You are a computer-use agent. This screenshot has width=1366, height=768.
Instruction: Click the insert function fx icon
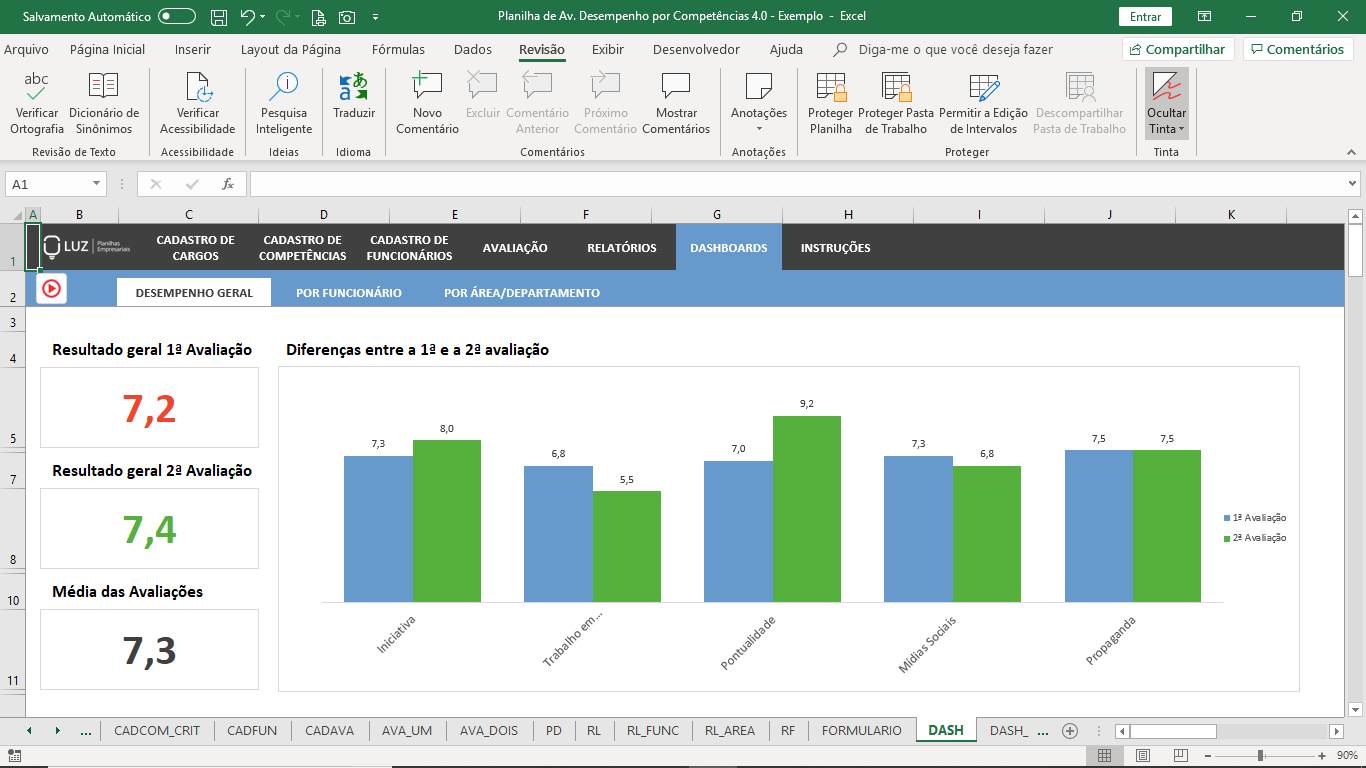(x=228, y=184)
